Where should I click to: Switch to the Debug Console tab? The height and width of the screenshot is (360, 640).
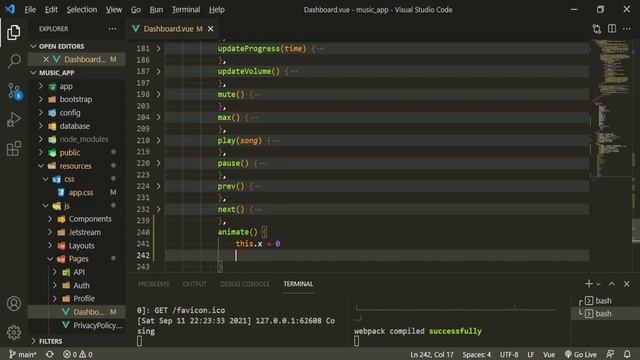pyautogui.click(x=245, y=284)
